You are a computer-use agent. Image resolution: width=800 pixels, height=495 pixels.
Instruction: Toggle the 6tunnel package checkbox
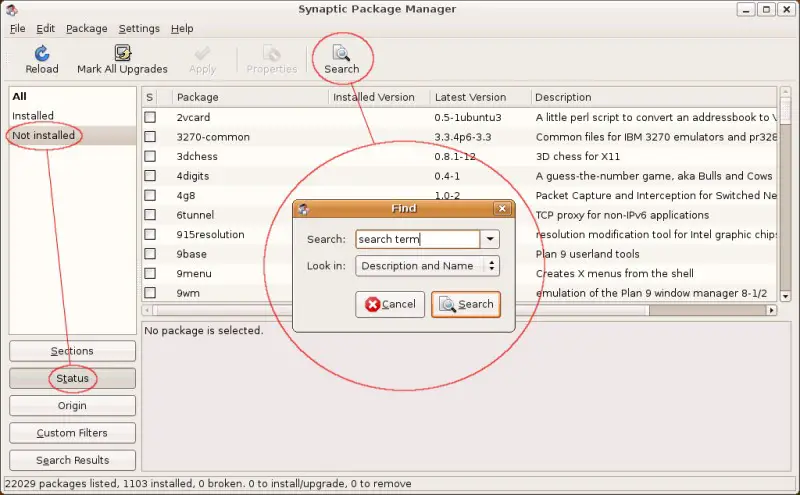click(150, 215)
